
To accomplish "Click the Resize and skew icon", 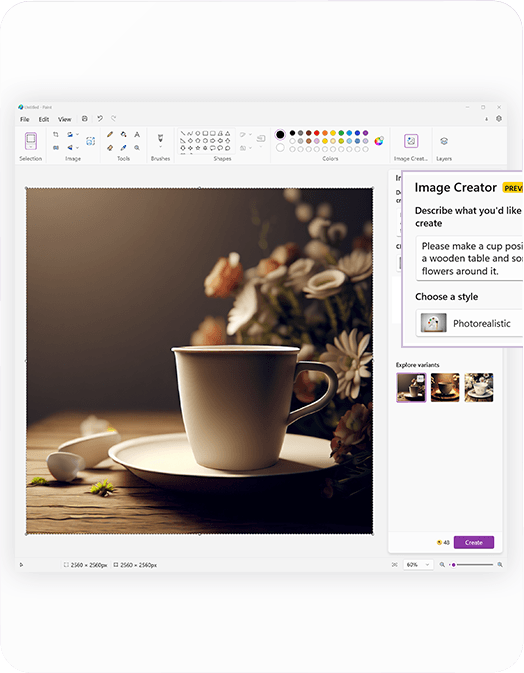I will click(56, 147).
